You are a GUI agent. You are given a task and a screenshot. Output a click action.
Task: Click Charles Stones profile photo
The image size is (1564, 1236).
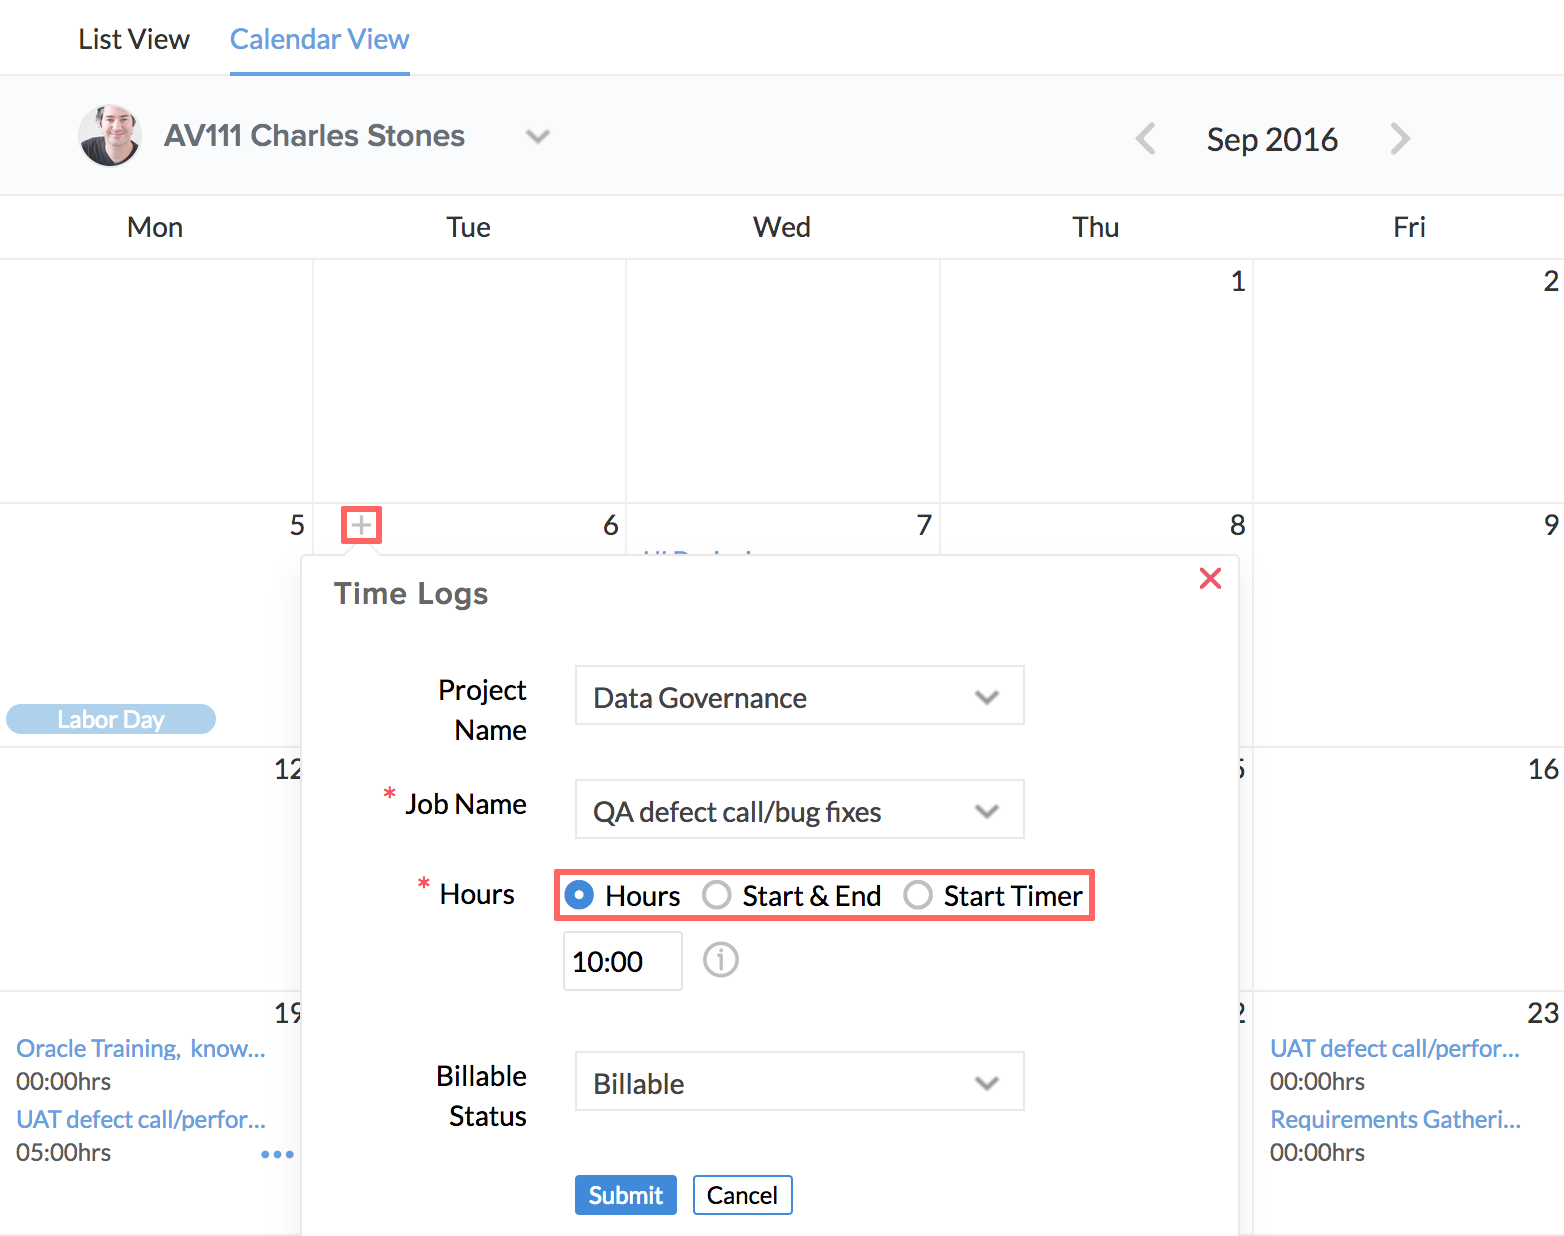coord(109,135)
